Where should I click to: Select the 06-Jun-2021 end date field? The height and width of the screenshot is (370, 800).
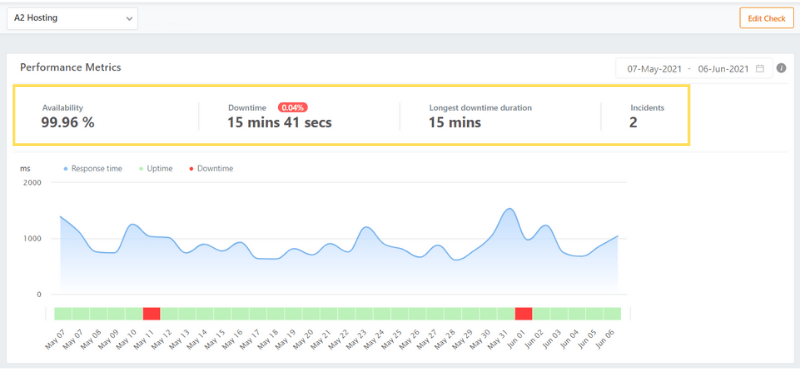[723, 68]
